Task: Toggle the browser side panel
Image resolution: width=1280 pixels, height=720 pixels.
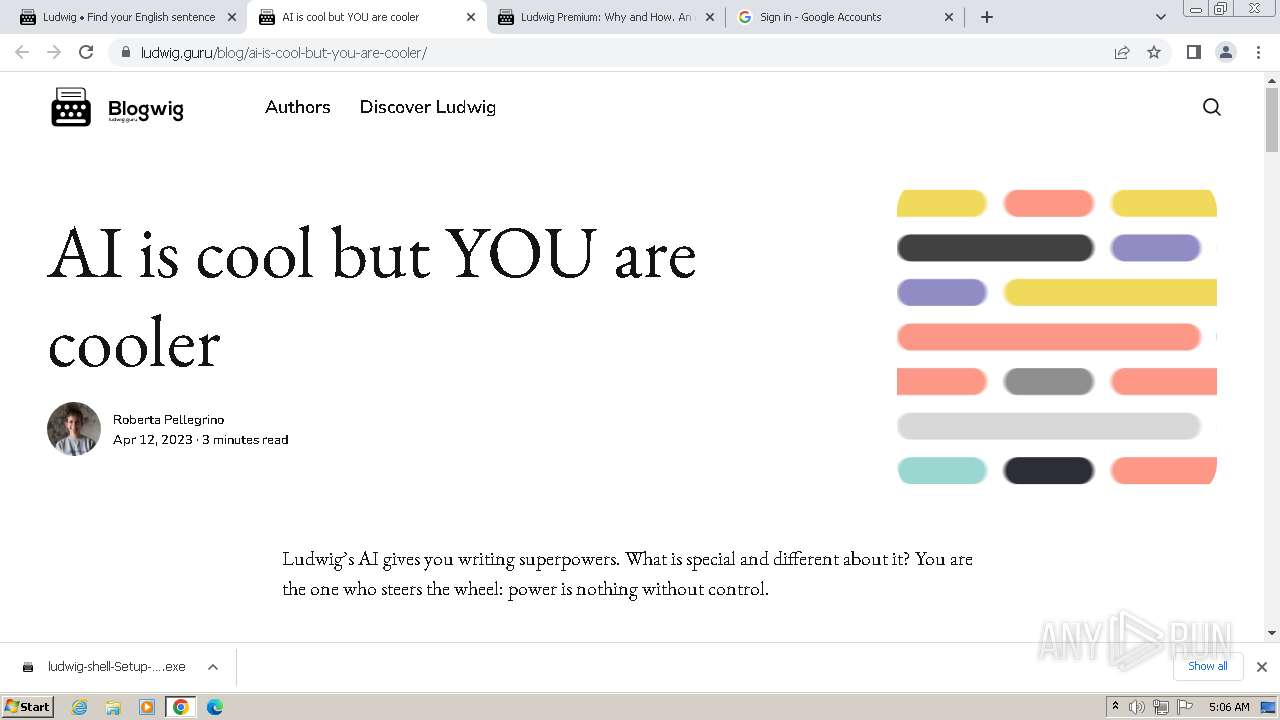Action: 1194,52
